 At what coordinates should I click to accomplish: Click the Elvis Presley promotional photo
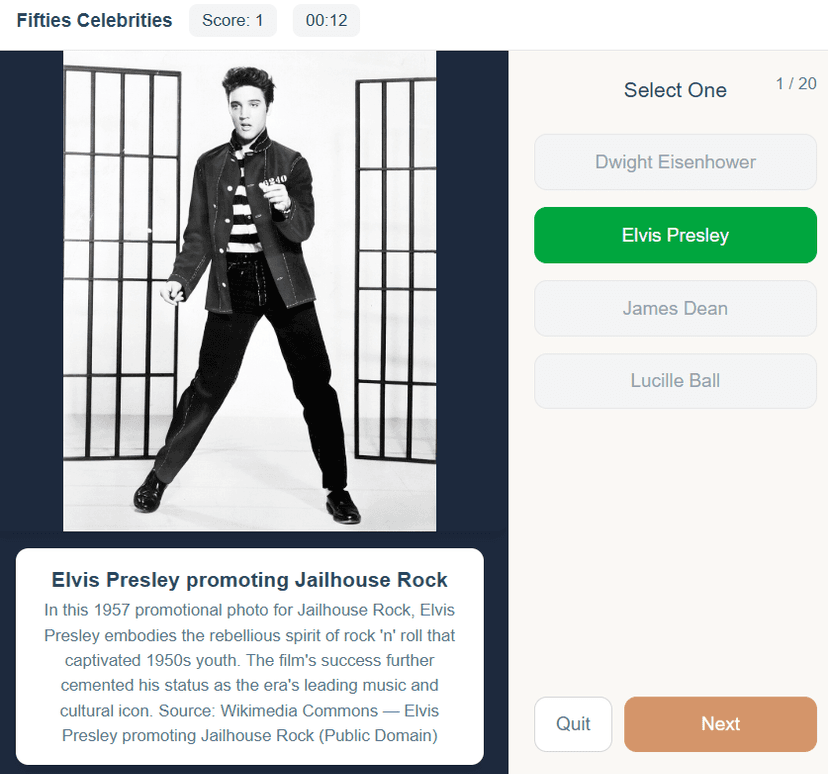pyautogui.click(x=250, y=290)
